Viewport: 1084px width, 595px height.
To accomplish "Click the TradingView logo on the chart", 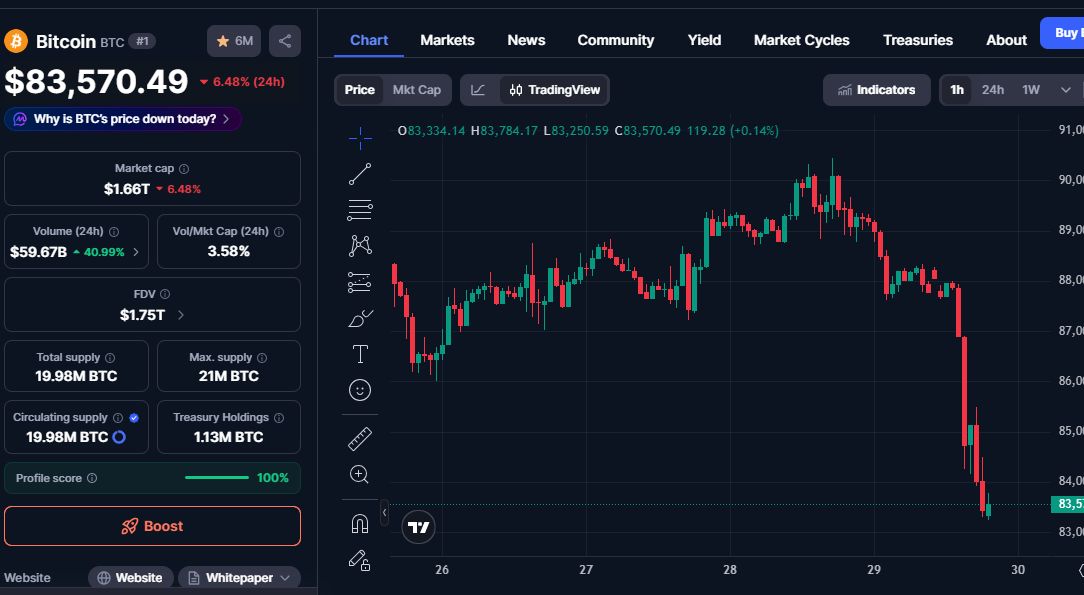I will pyautogui.click(x=418, y=527).
